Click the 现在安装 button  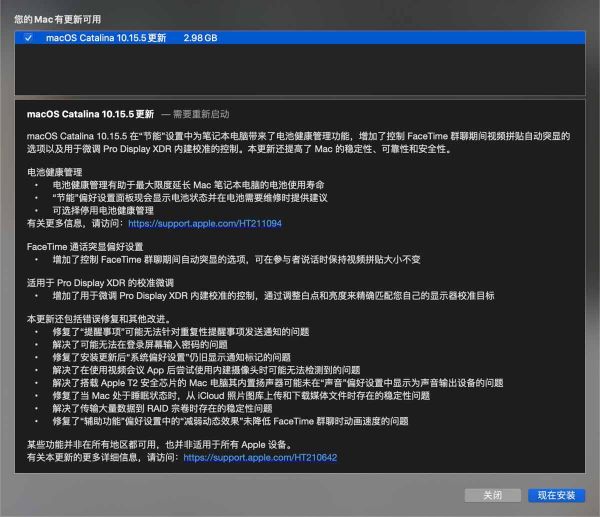point(554,495)
